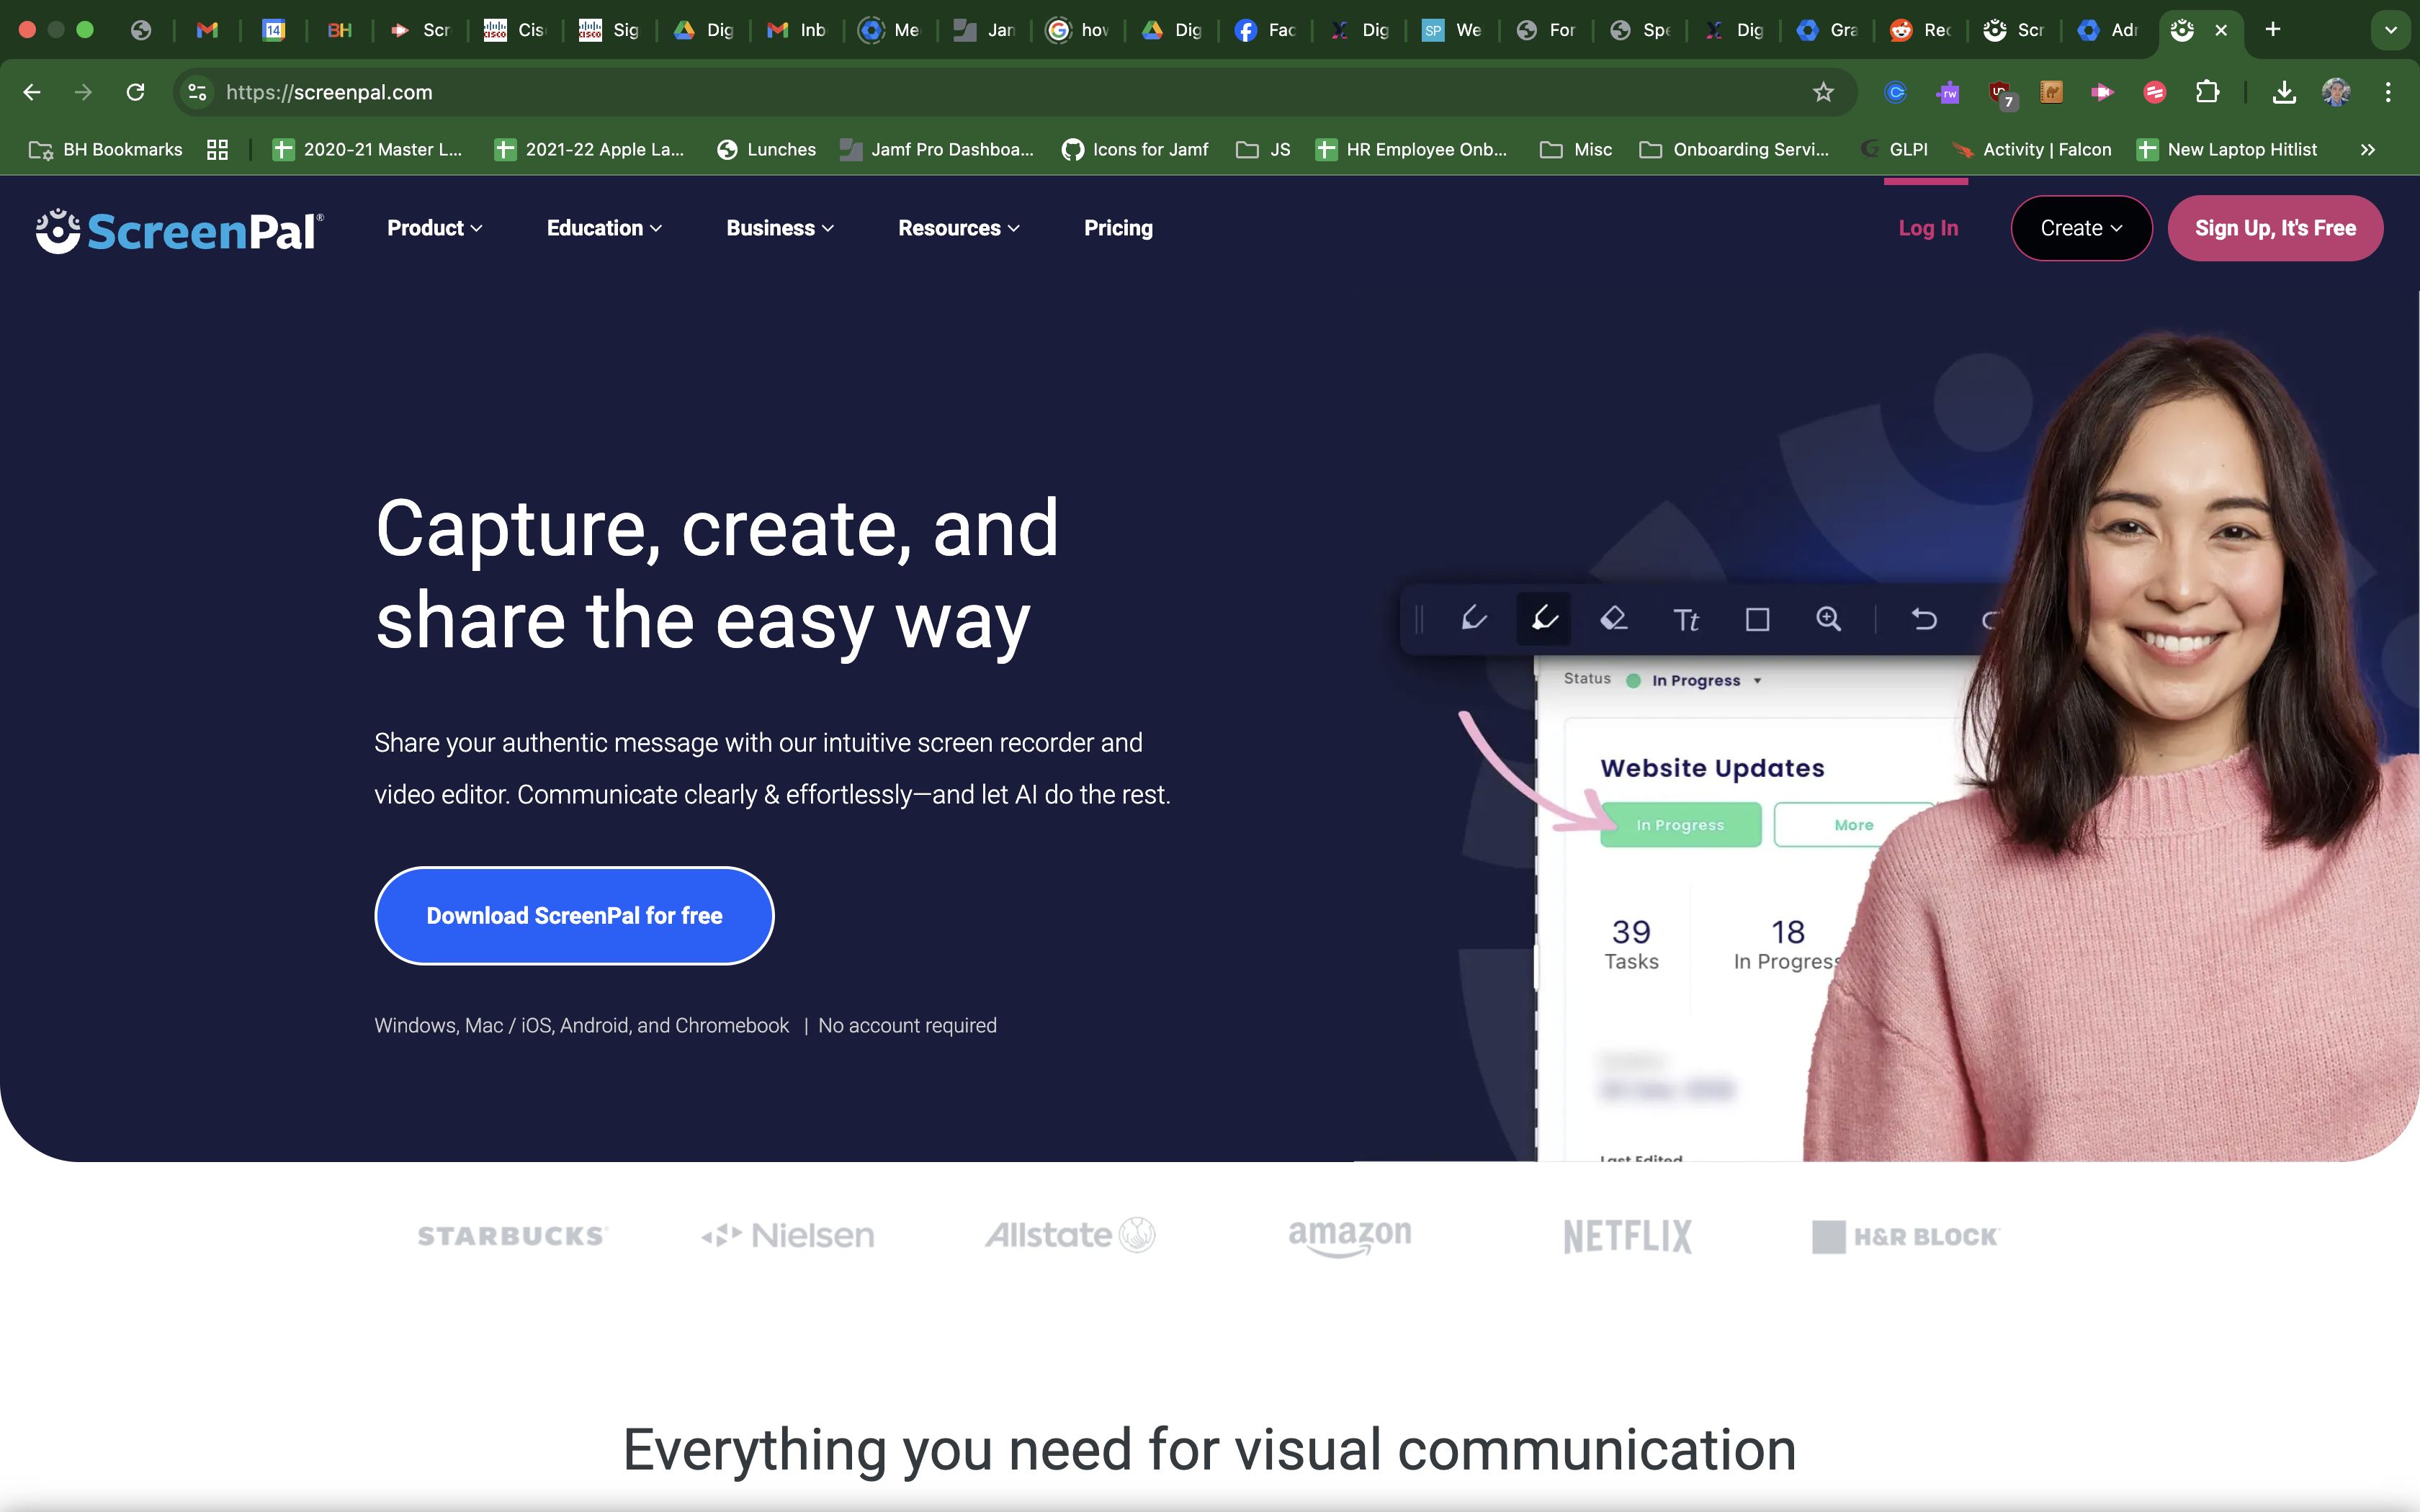Open the Extensions puzzle icon

point(2207,92)
